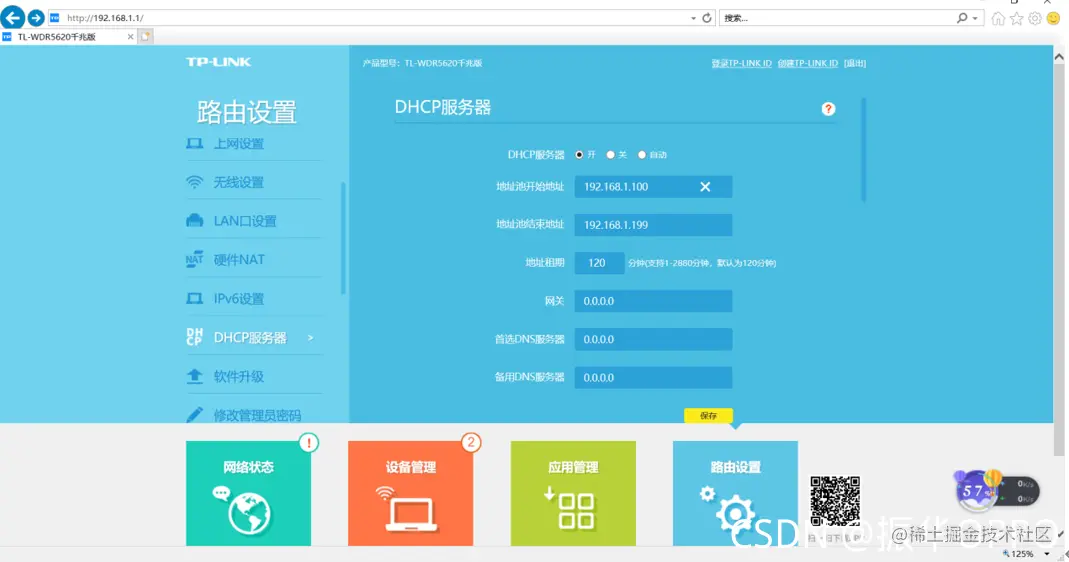
Task: Click the DHCP panel scrollbar thumb
Action: click(863, 150)
